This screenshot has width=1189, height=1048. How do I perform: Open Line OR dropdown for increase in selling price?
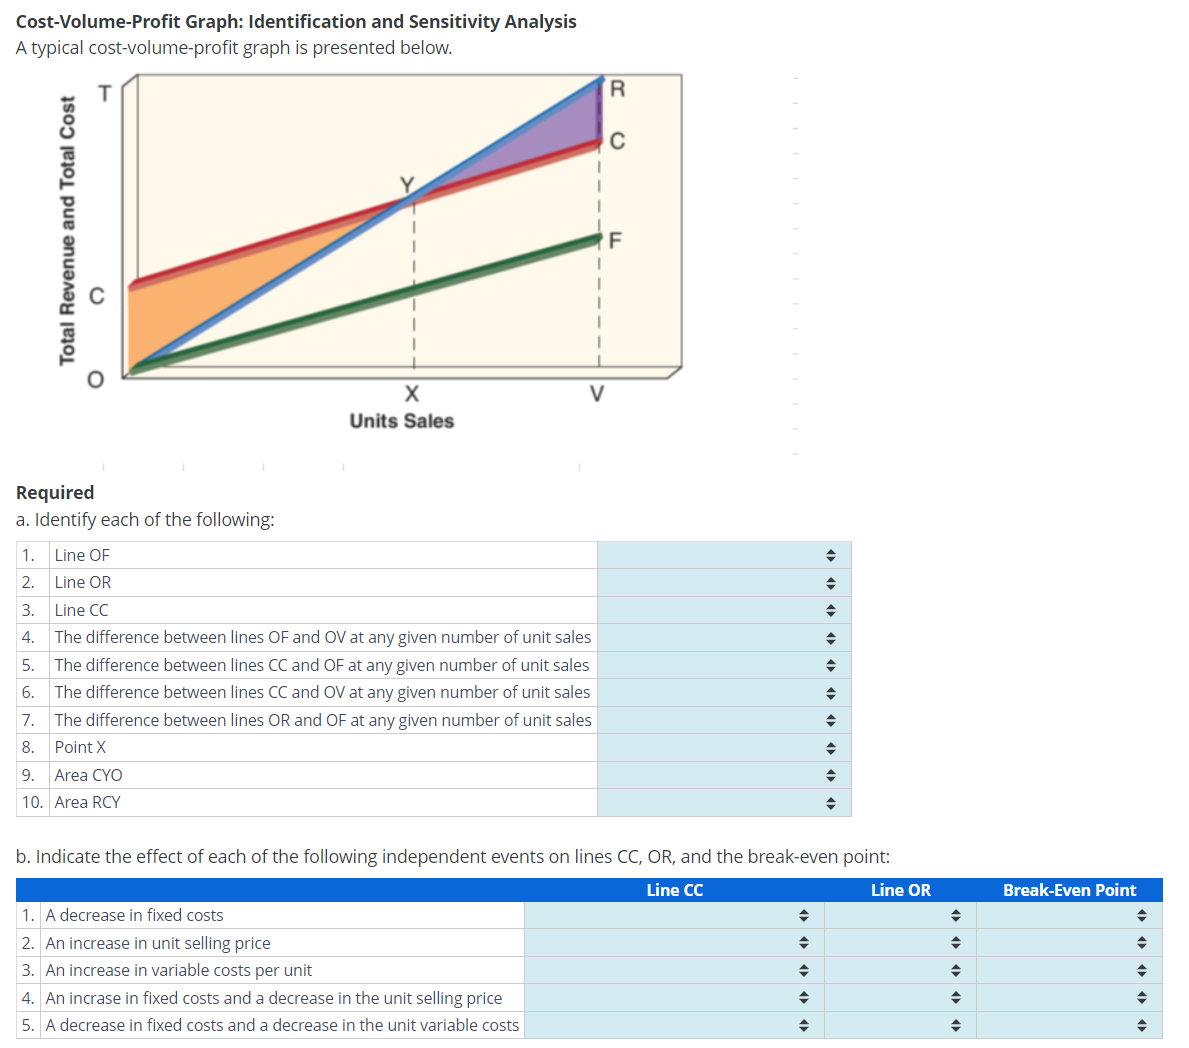tap(956, 941)
